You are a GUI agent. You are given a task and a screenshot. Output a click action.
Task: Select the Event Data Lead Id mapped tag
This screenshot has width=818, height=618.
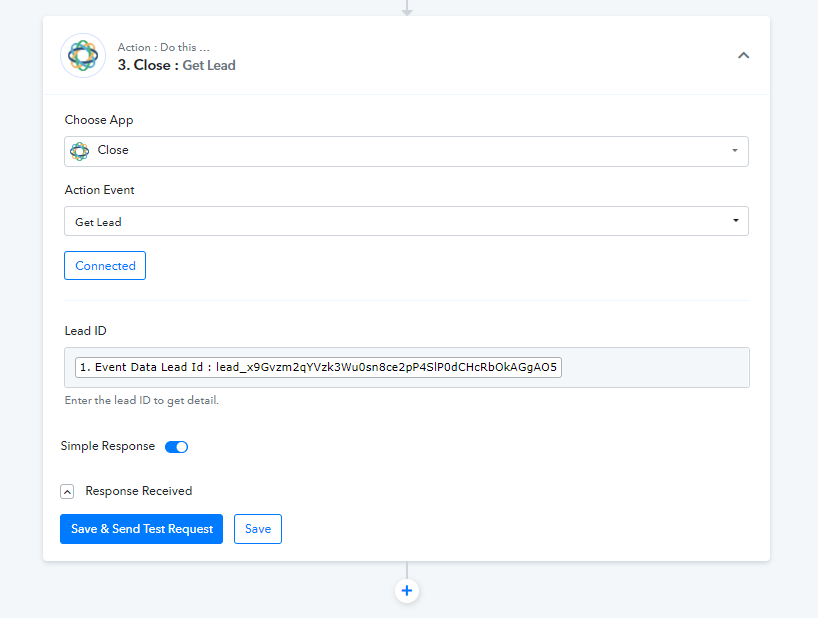coord(318,367)
